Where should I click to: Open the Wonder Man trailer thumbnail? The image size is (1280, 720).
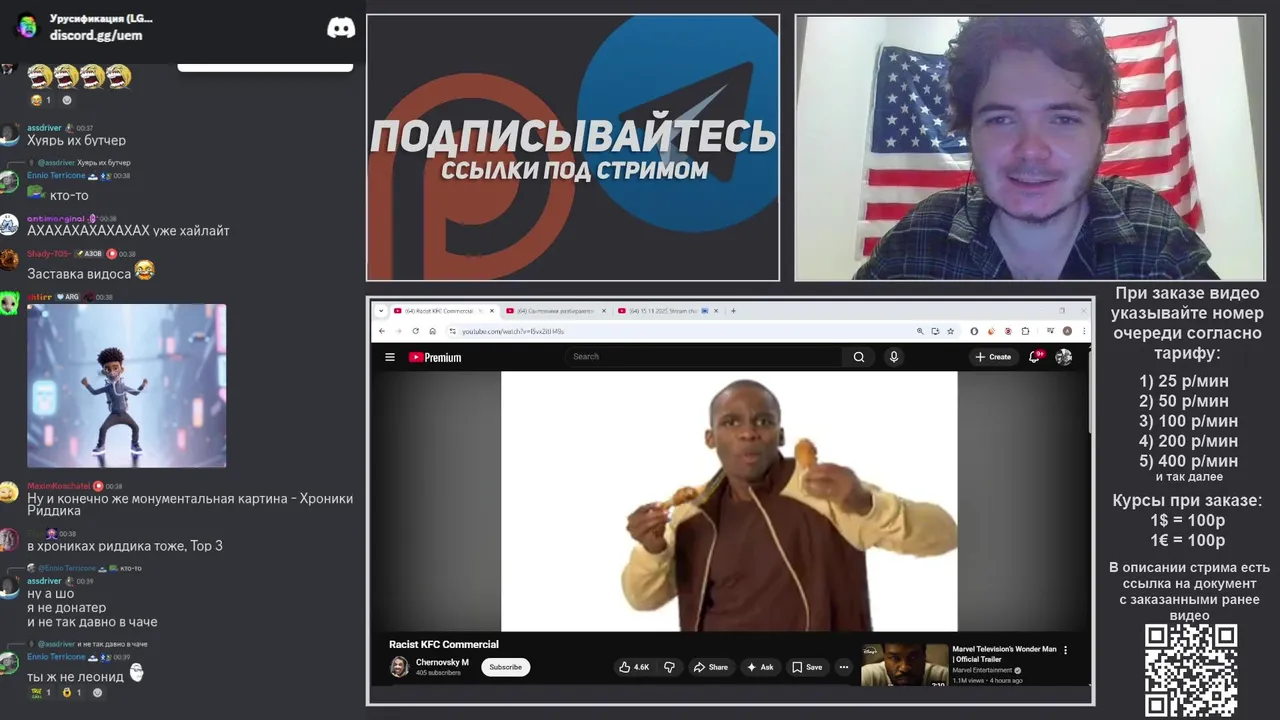point(904,665)
